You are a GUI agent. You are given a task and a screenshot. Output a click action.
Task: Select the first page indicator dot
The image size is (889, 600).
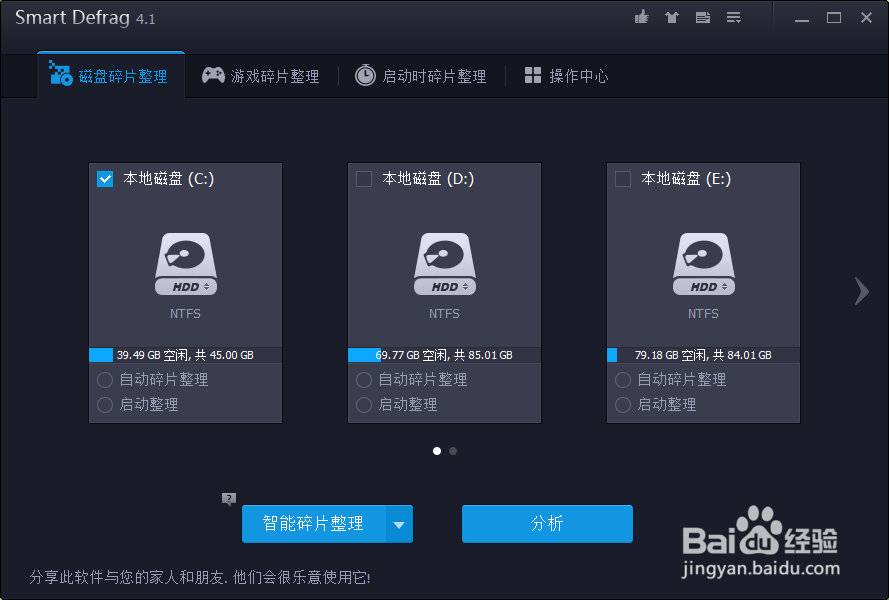tap(437, 451)
